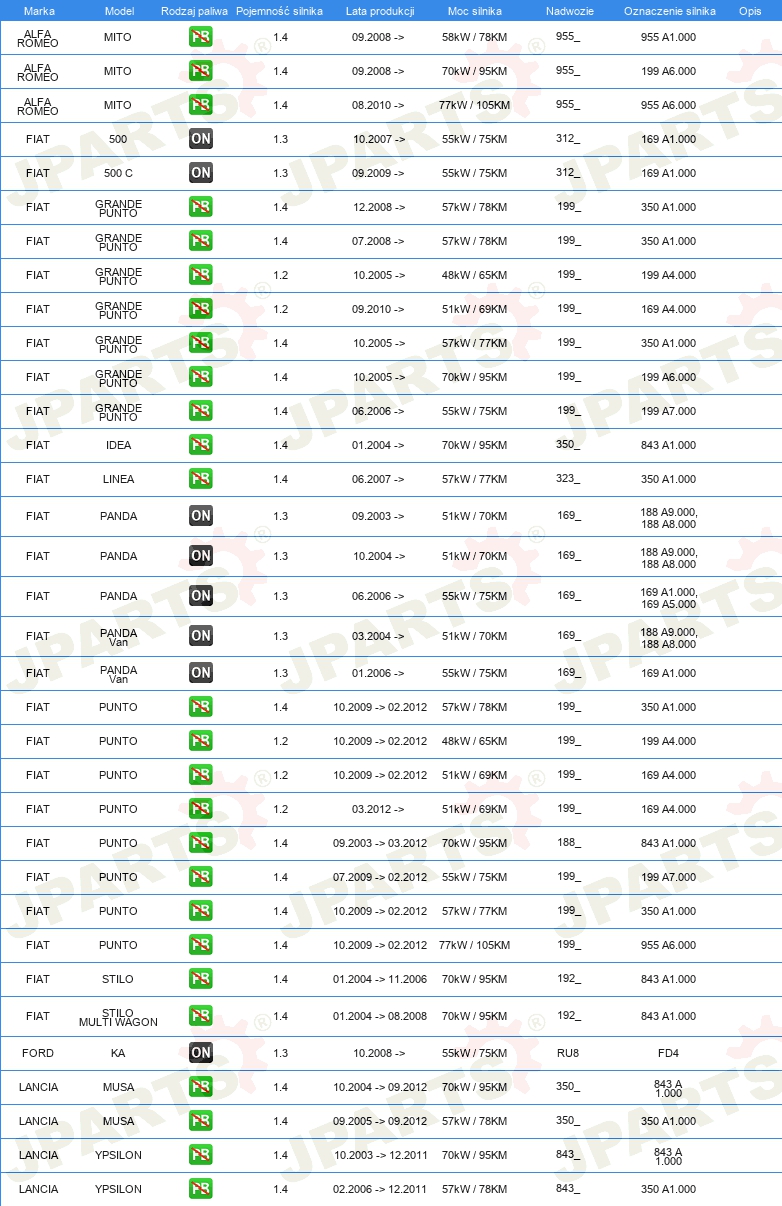Image resolution: width=782 pixels, height=1206 pixels.
Task: Click the FORD brand cell
Action: click(x=38, y=1053)
